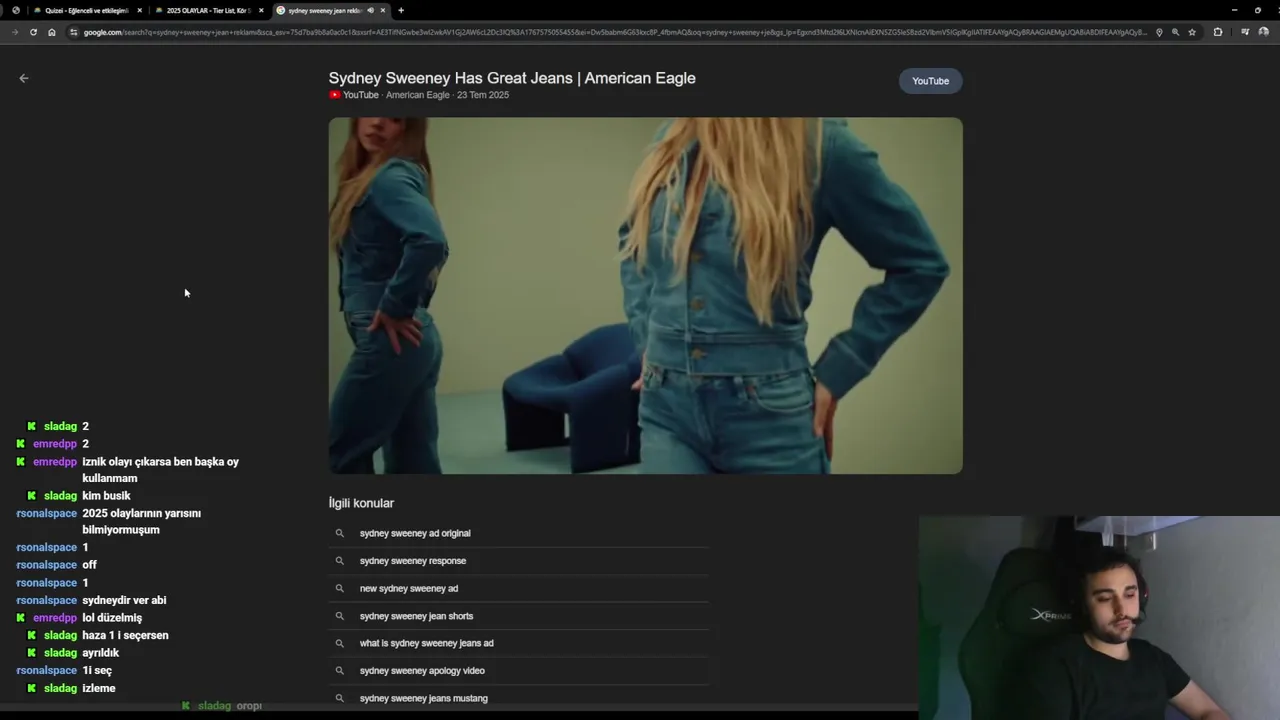Viewport: 1280px width, 720px height.
Task: Click the back arrow beside the video title
Action: click(24, 78)
